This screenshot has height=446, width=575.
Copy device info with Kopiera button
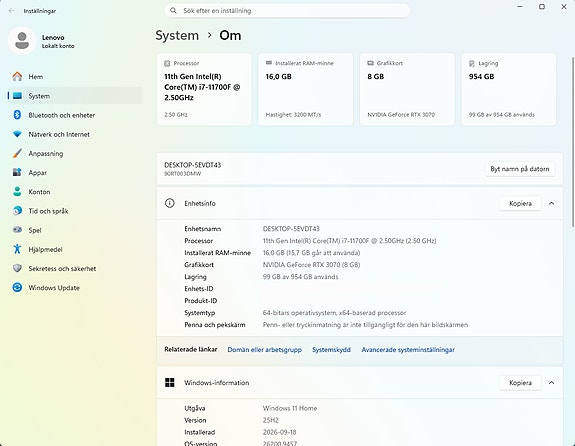tap(520, 203)
